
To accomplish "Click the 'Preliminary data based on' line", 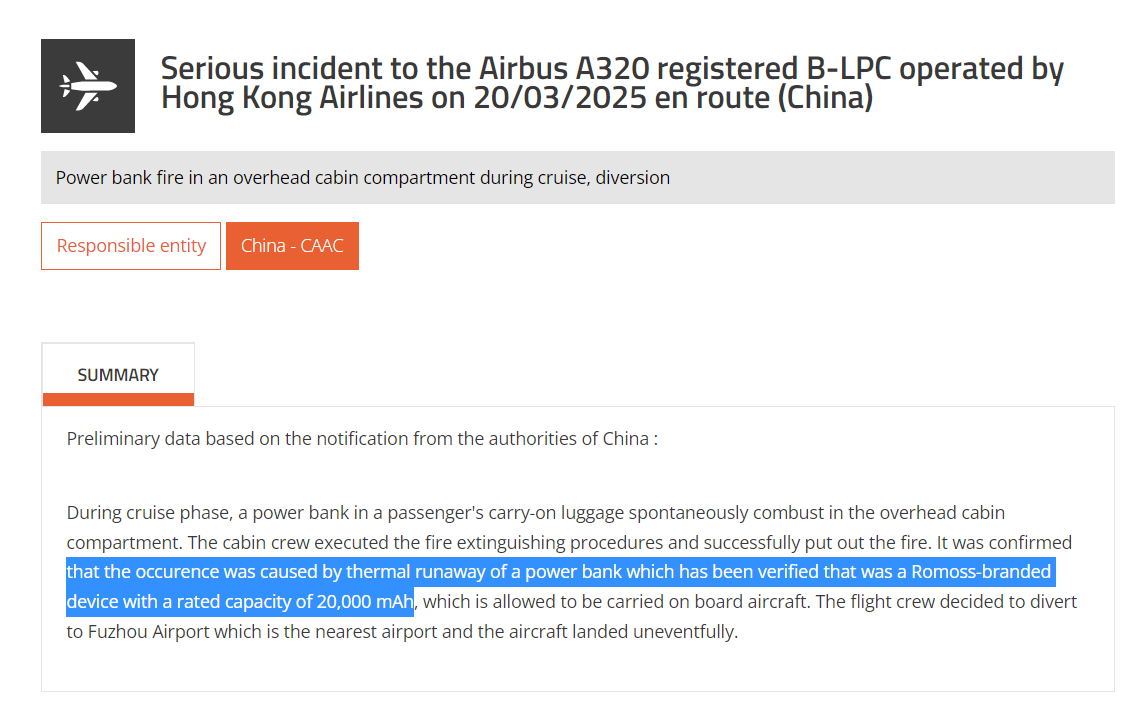I will (362, 439).
